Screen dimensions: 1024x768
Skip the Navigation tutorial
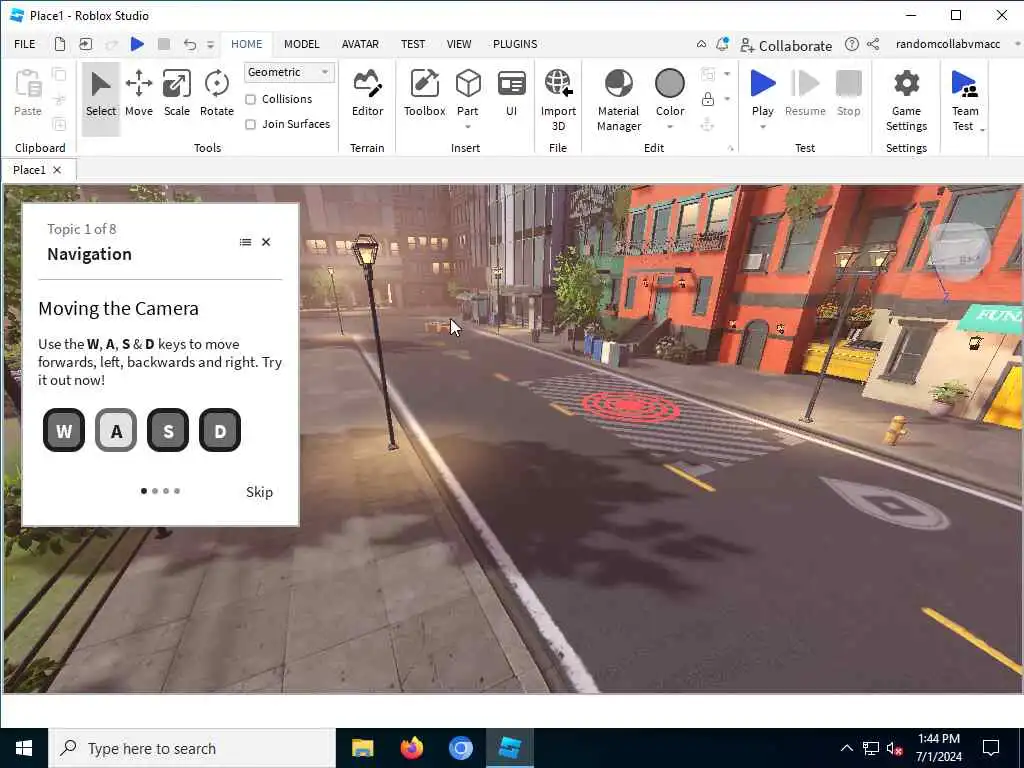[x=259, y=492]
